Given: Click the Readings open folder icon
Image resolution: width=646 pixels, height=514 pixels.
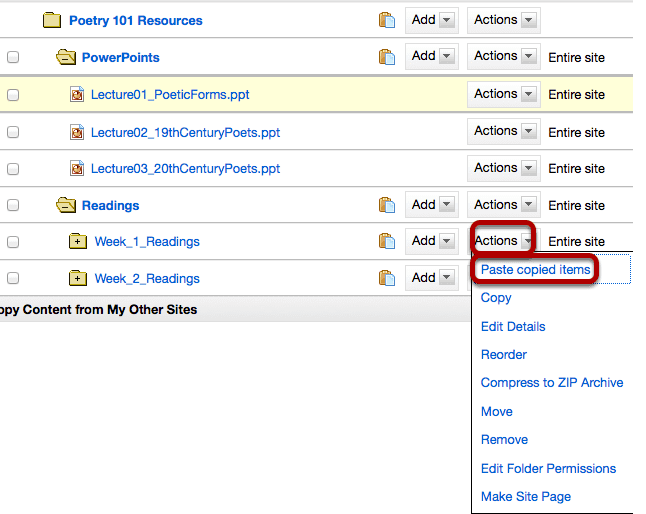Looking at the screenshot, I should (x=66, y=205).
